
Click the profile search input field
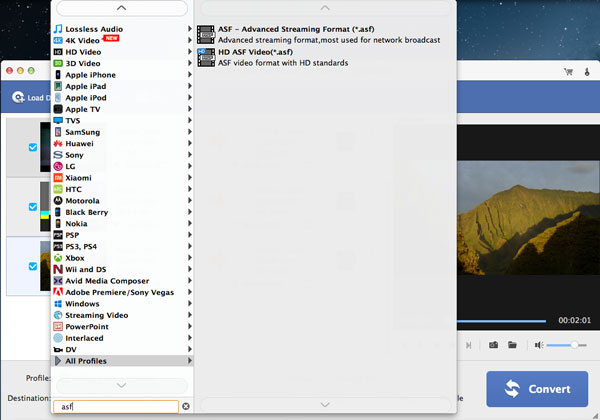(x=116, y=406)
